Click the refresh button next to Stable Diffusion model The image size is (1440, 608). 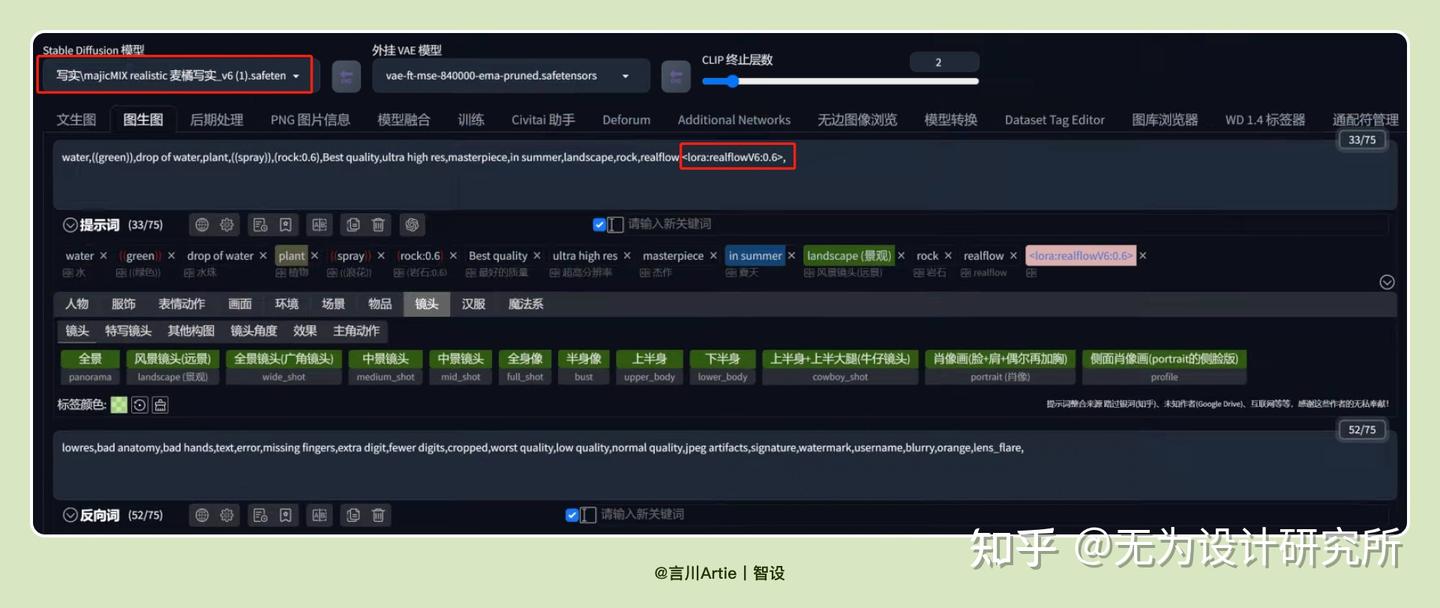tap(346, 76)
